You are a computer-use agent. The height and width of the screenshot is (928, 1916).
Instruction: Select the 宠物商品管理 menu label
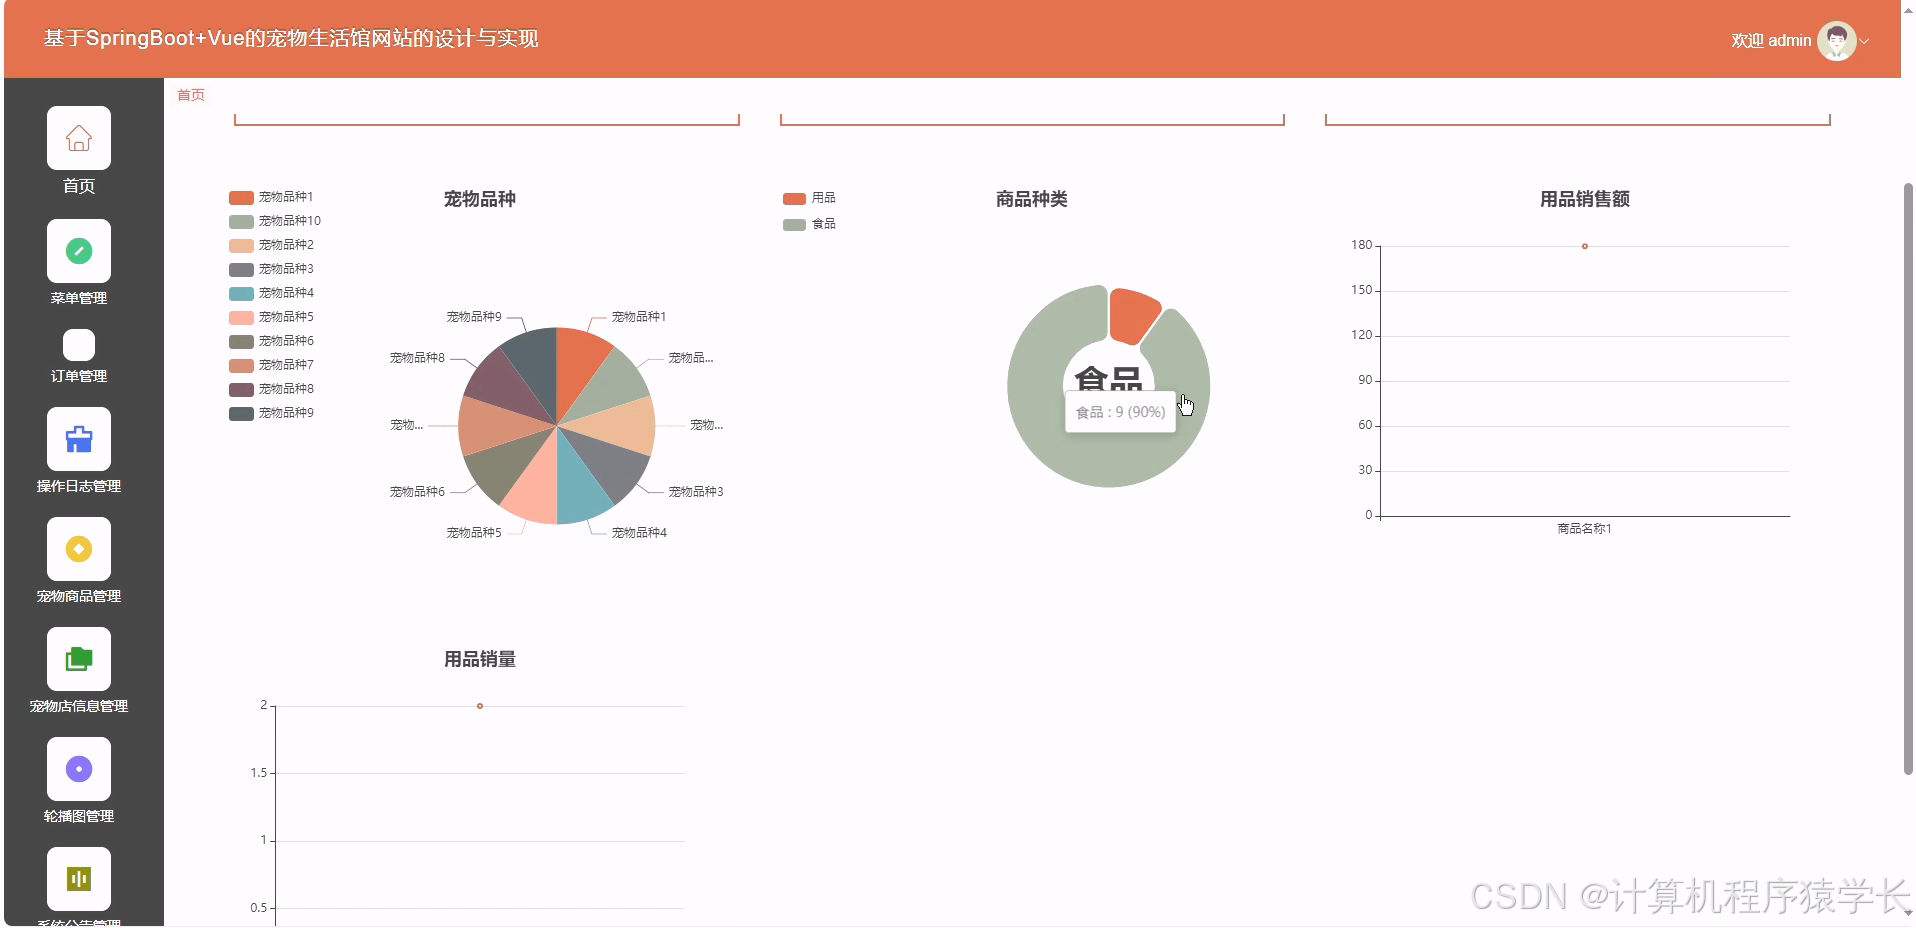[x=79, y=596]
